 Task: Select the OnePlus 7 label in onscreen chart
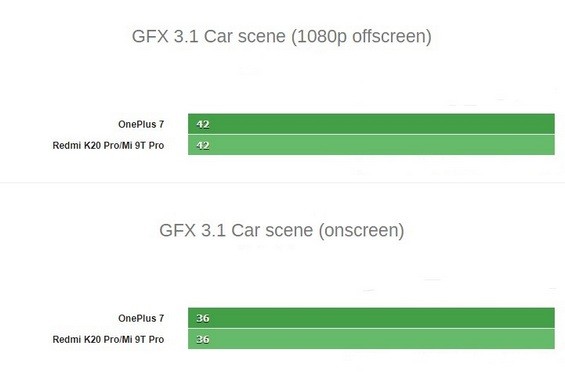141,318
